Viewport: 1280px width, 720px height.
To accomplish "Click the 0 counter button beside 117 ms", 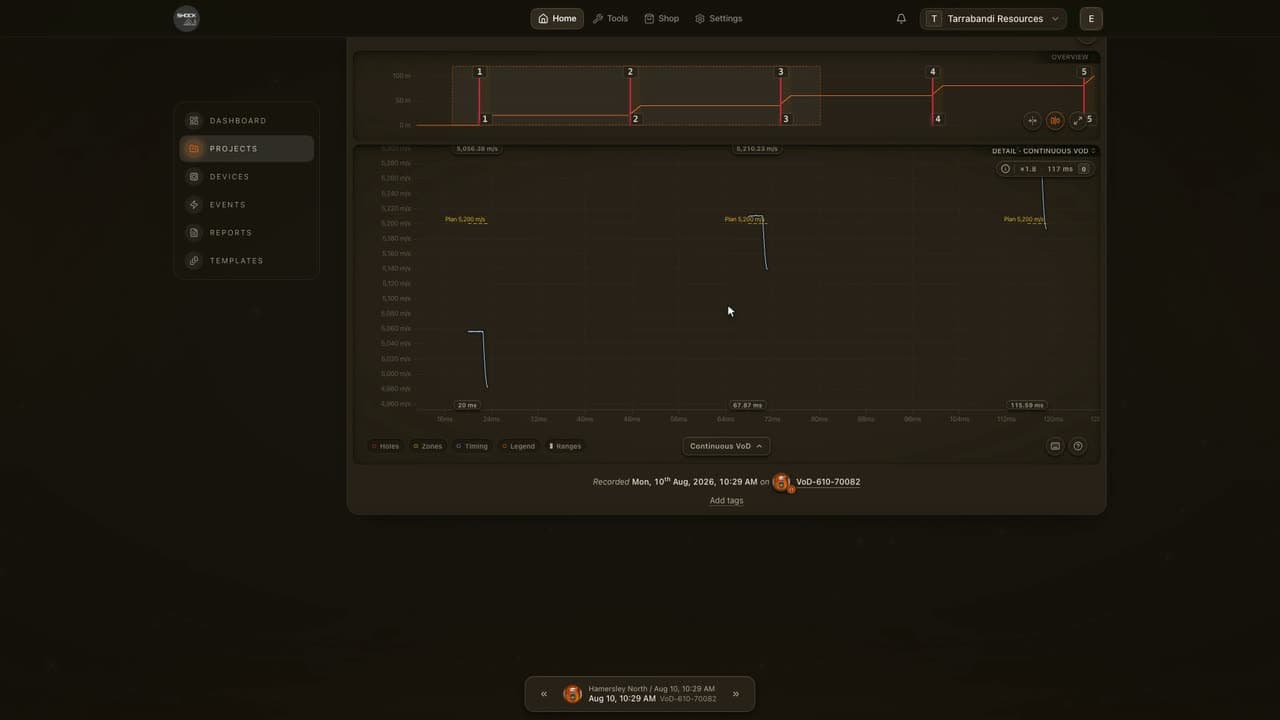I will (1083, 169).
